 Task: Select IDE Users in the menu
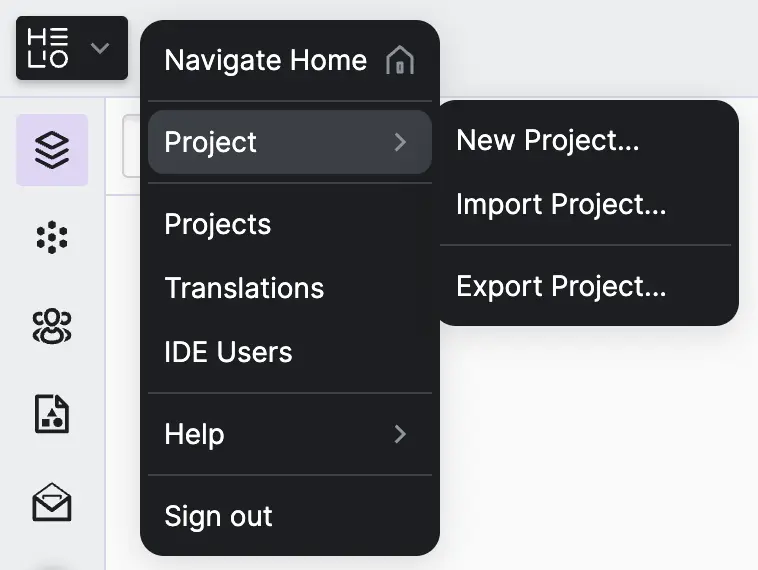pyautogui.click(x=228, y=352)
